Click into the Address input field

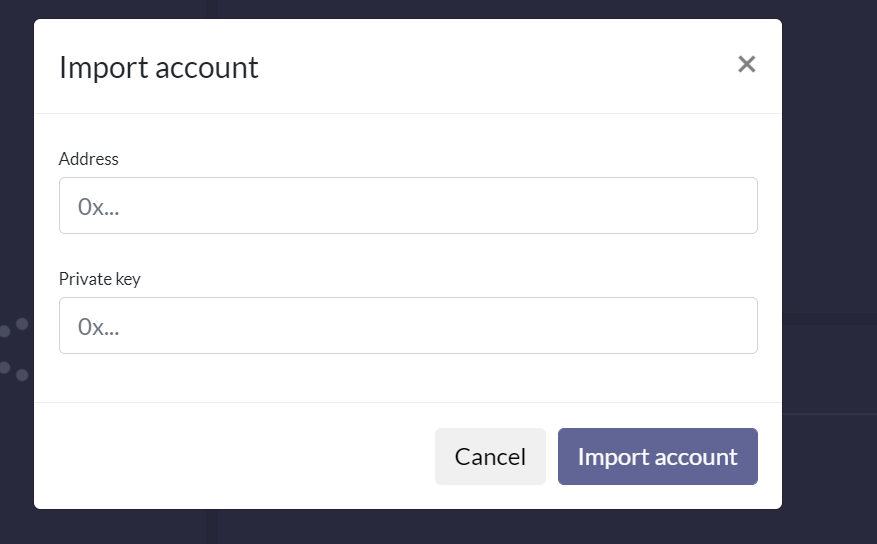(408, 206)
